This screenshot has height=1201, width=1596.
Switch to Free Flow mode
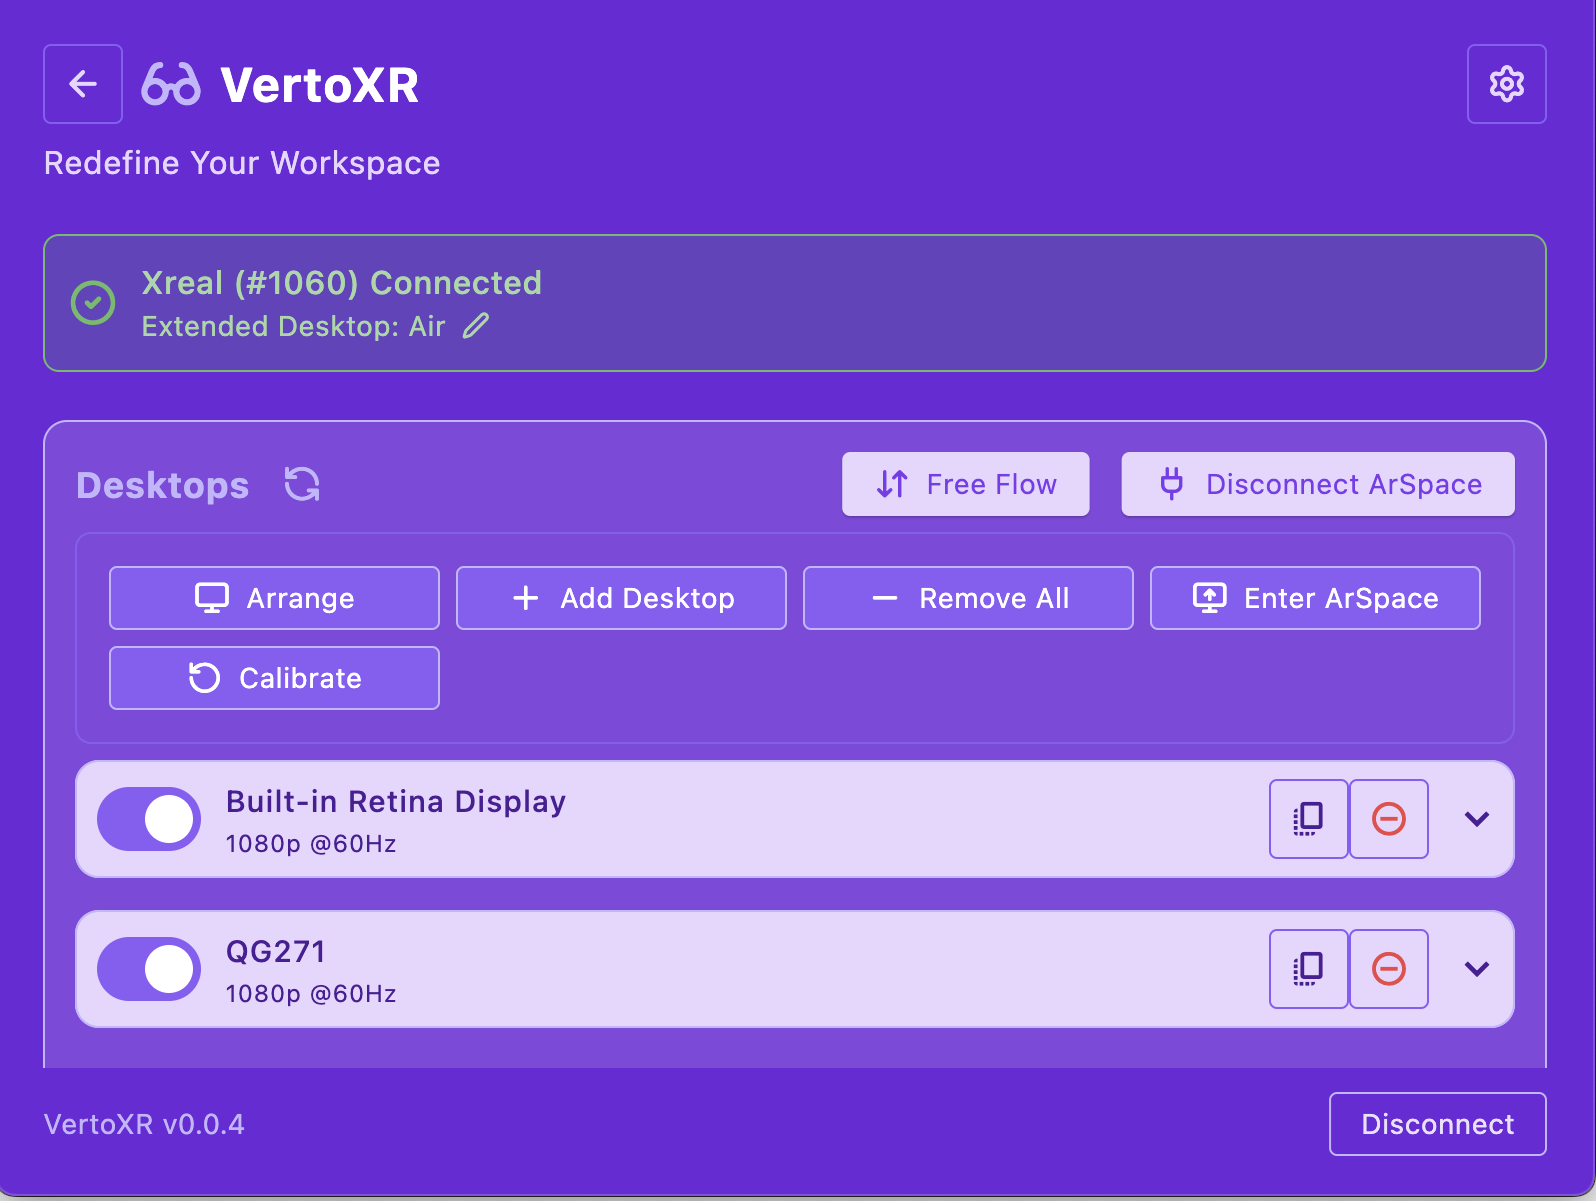click(x=965, y=484)
